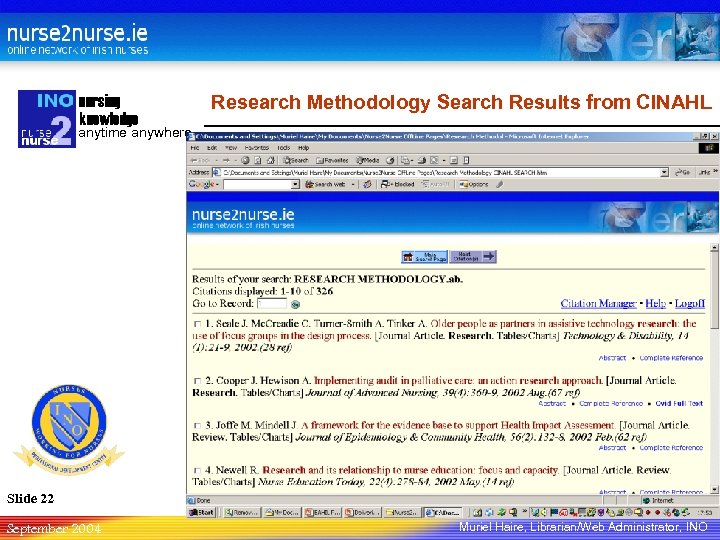Check the box for citation 4 Newell R.
The width and height of the screenshot is (720, 540).
click(x=197, y=470)
